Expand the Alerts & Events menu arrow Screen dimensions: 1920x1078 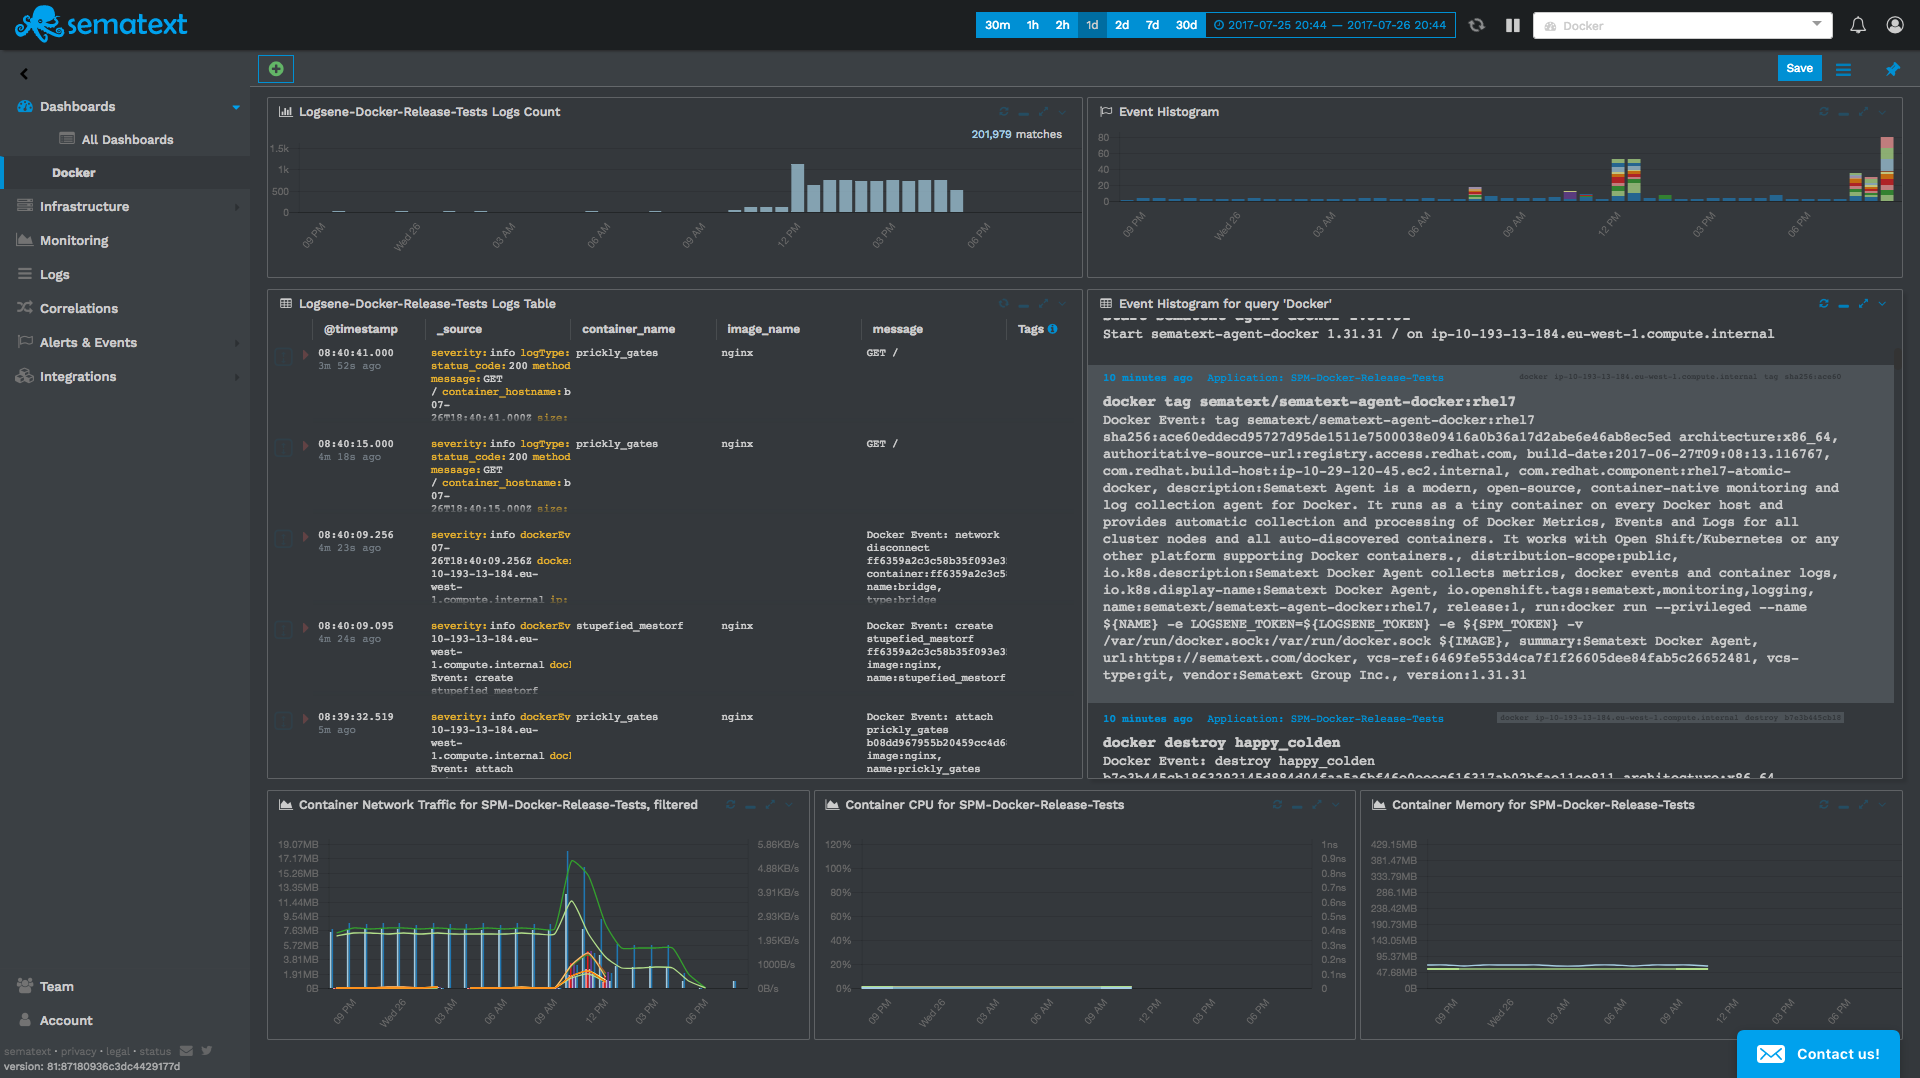coord(237,343)
